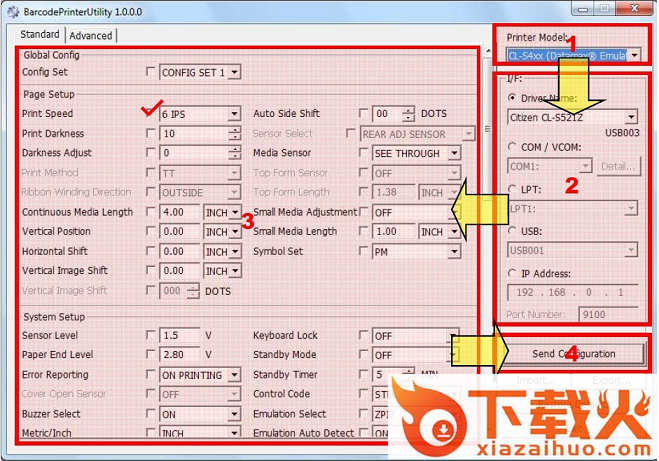659x461 pixels.
Task: Toggle the Small Media Adjustment checkbox
Action: tap(364, 211)
